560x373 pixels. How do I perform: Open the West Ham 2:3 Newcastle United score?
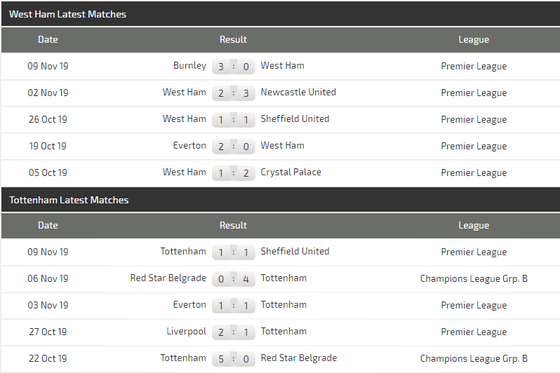234,93
